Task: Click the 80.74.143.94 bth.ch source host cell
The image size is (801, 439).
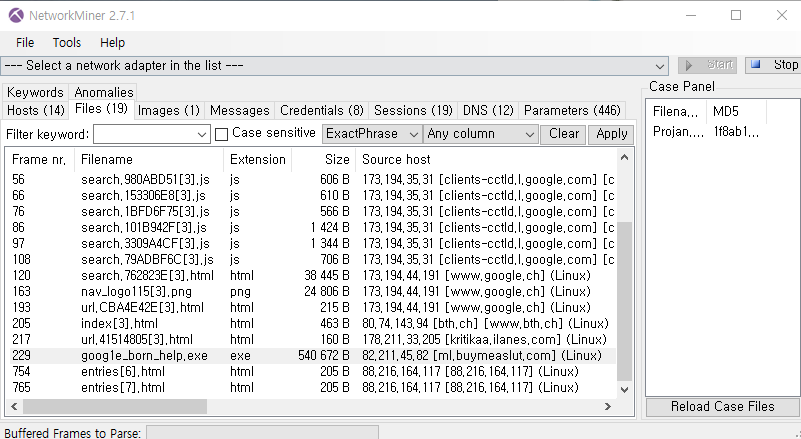Action: click(485, 324)
